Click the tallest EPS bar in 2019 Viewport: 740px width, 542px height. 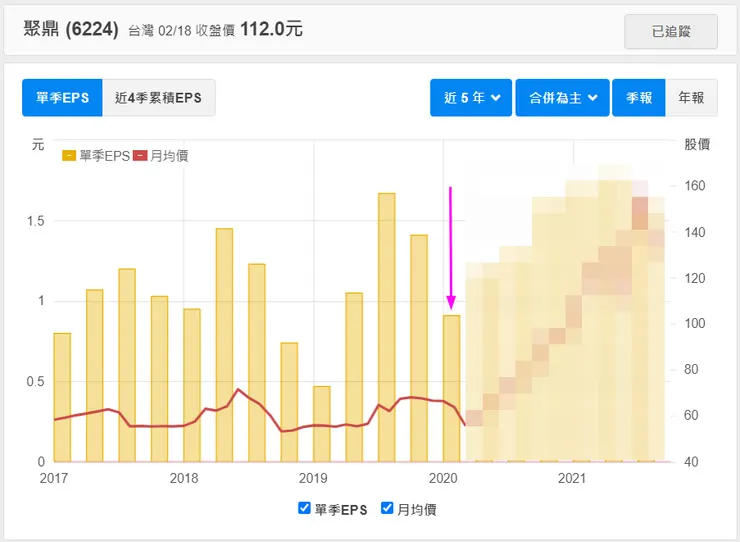(x=387, y=327)
